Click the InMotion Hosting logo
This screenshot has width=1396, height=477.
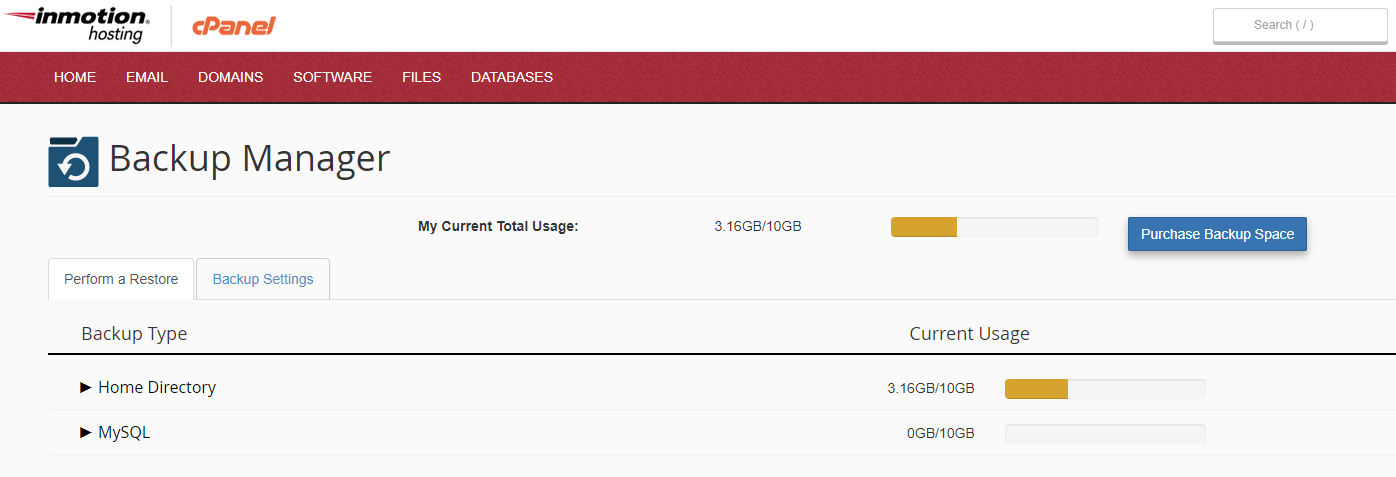point(77,25)
